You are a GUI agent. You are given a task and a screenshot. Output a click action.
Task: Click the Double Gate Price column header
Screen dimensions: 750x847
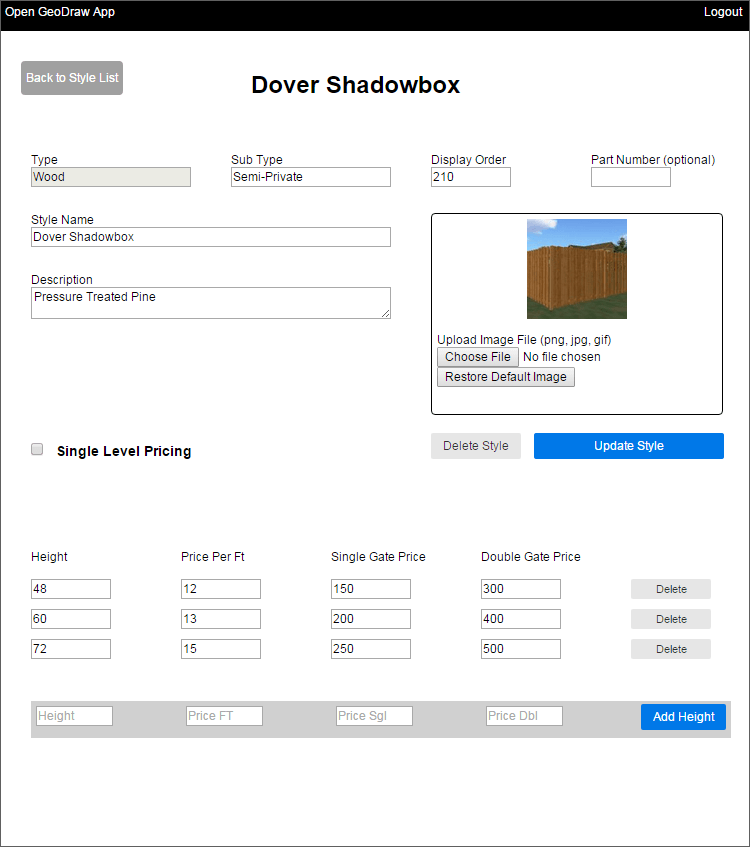coord(531,557)
